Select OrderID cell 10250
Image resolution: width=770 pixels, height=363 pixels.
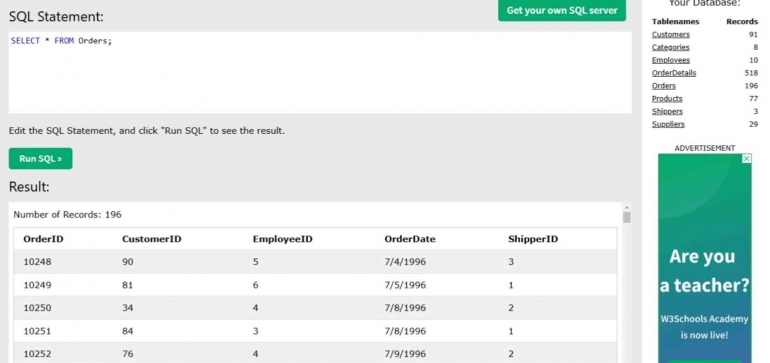37,308
